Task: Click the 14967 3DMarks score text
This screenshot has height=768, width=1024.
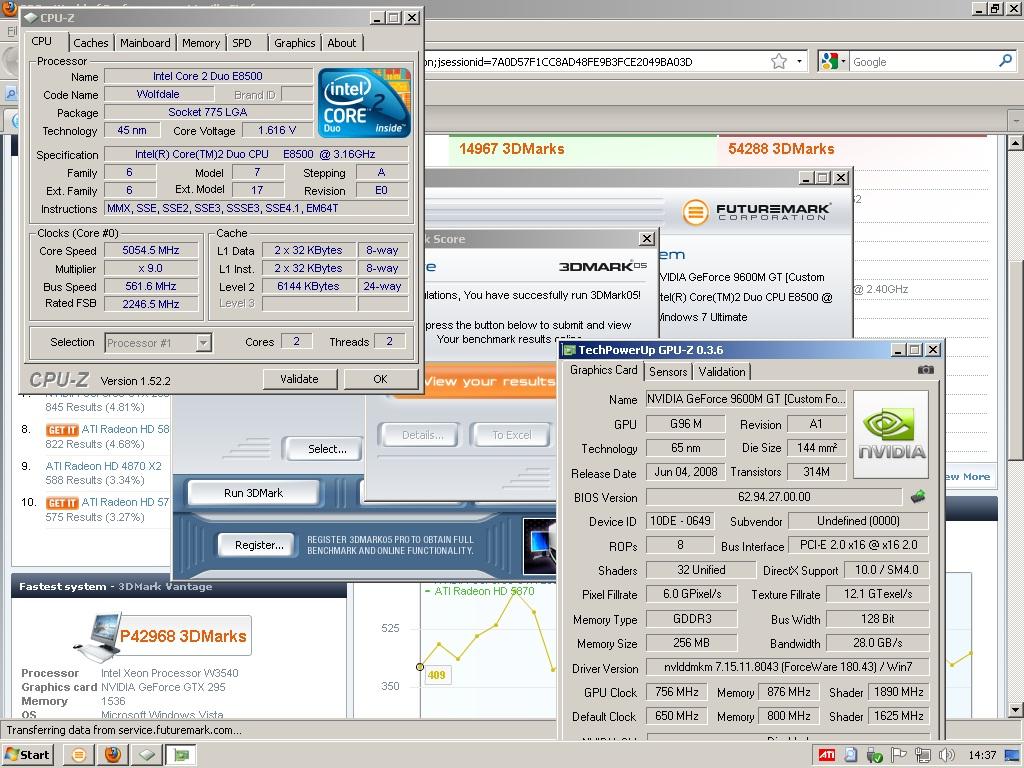Action: click(x=511, y=149)
